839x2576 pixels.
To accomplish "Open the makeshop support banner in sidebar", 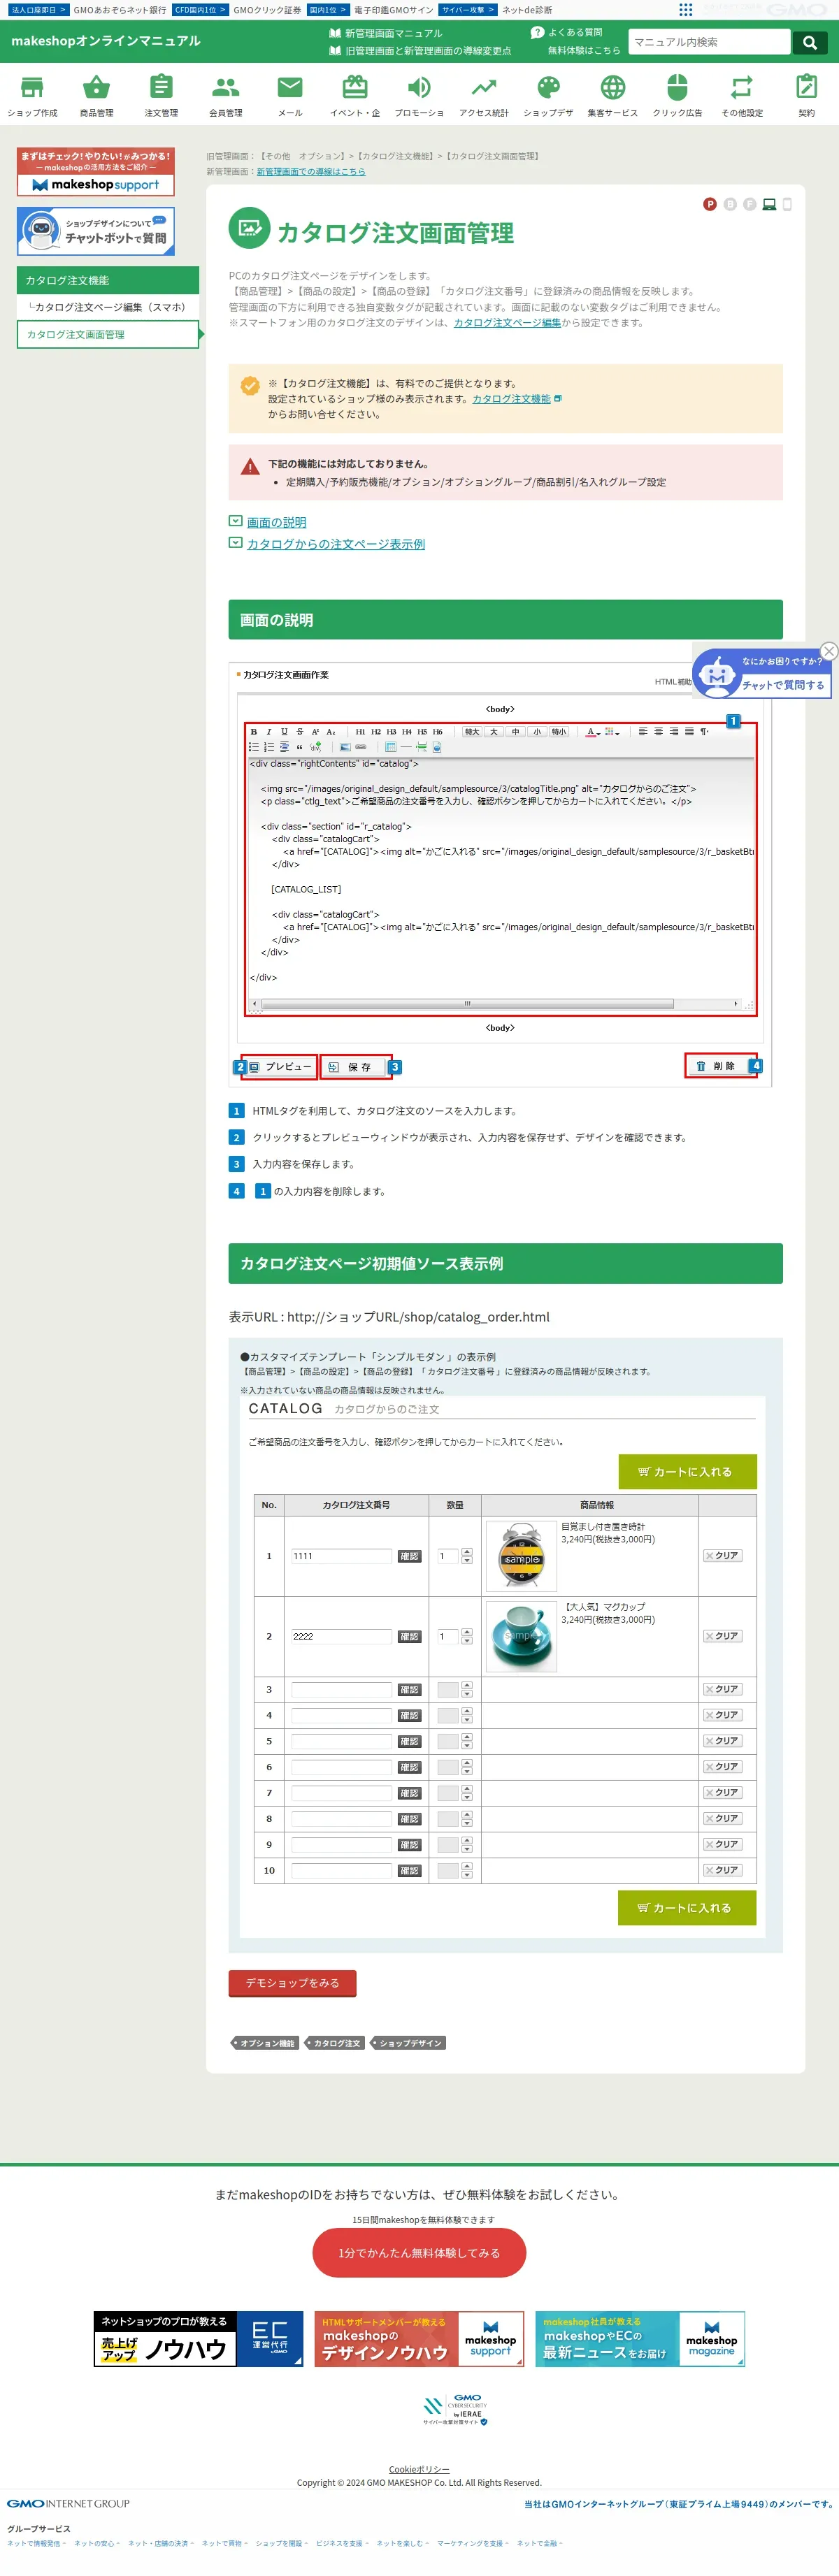I will pyautogui.click(x=96, y=172).
